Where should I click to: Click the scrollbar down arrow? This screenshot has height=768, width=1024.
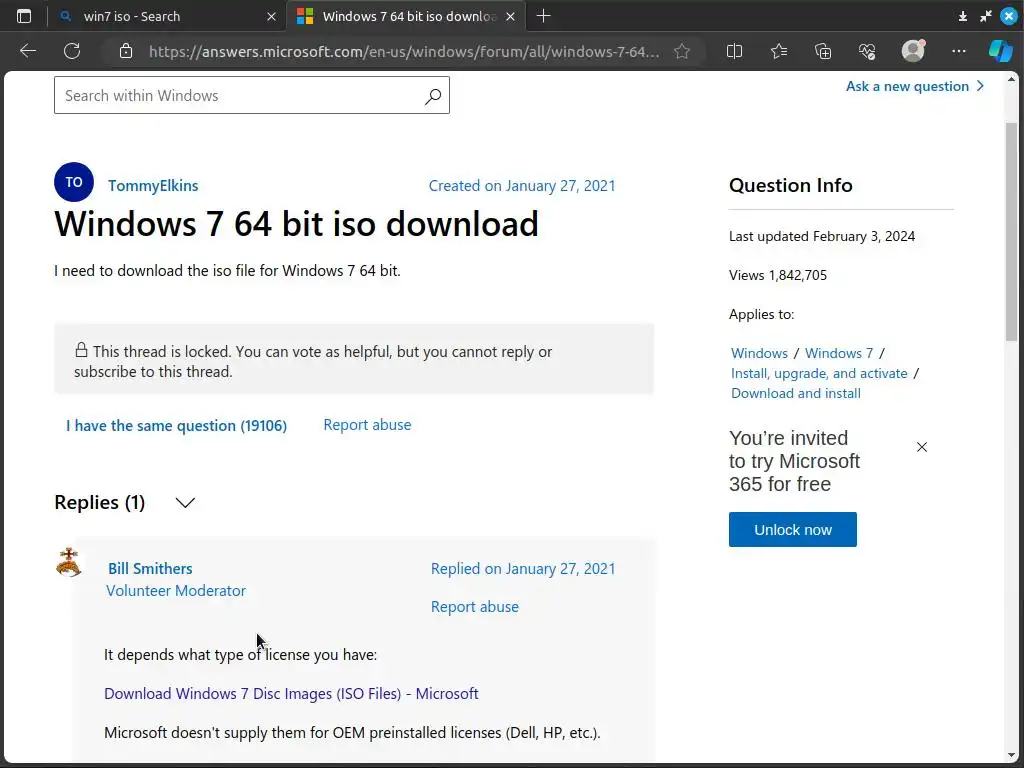[1012, 756]
